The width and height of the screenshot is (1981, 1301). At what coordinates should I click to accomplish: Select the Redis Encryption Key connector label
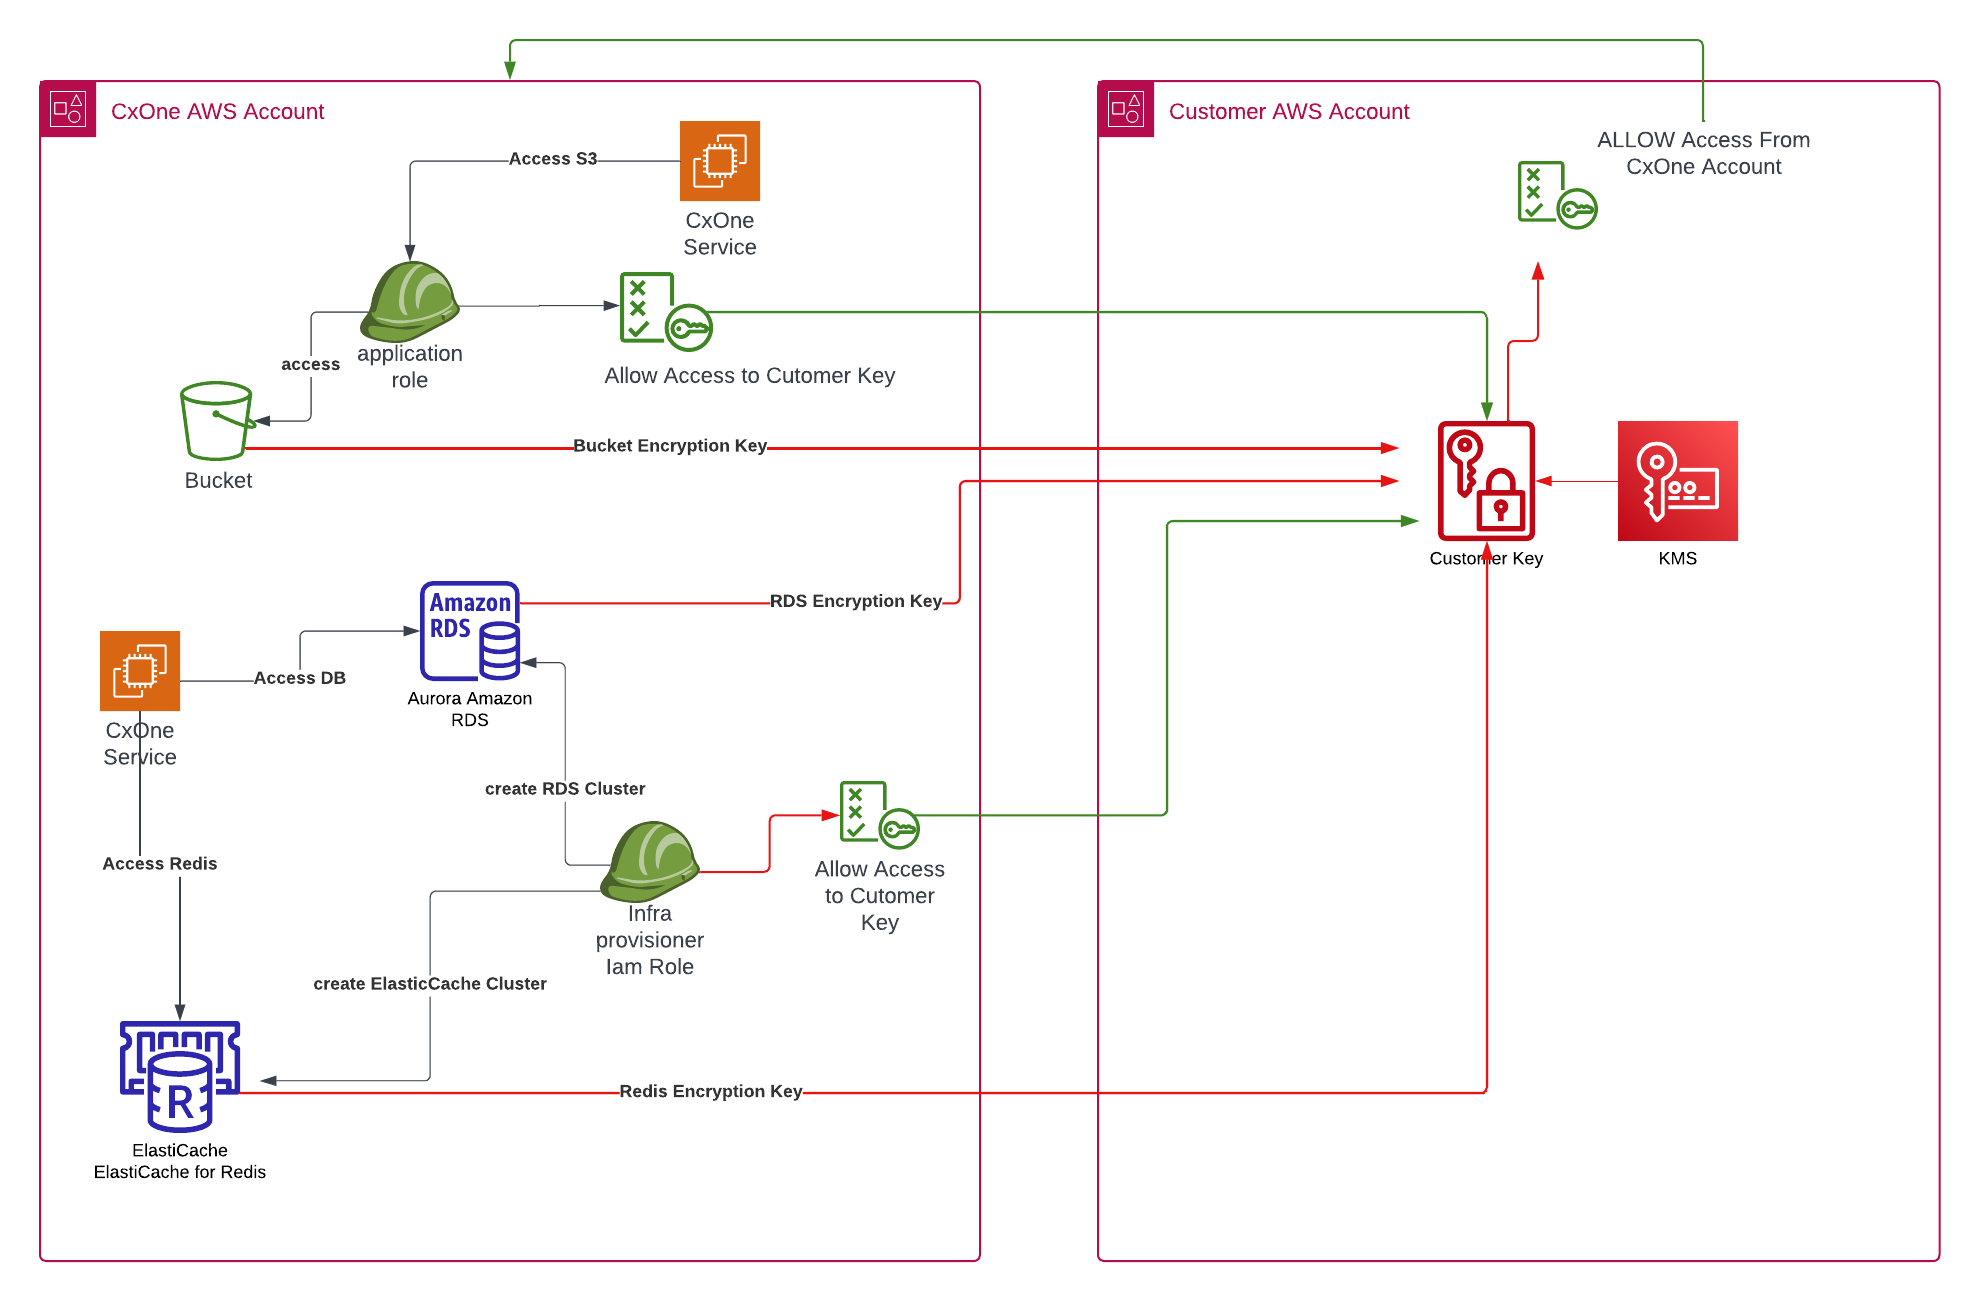pos(710,1091)
